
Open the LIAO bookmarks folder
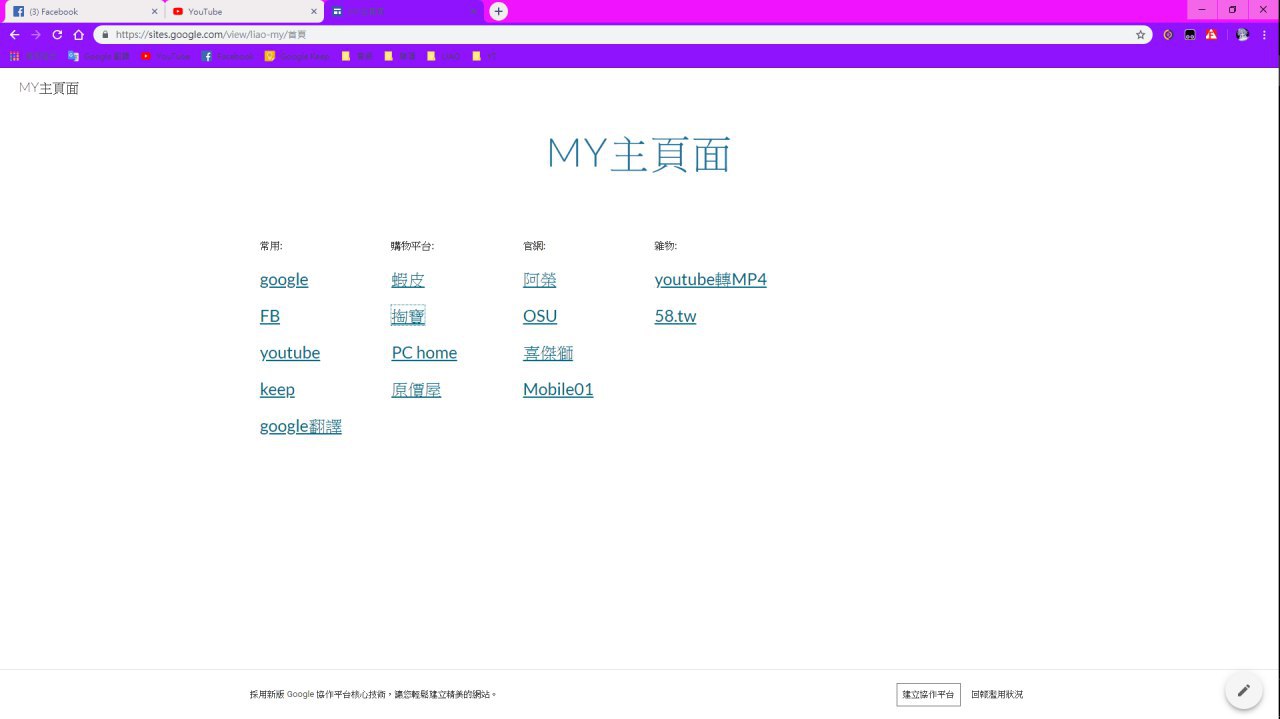point(444,56)
